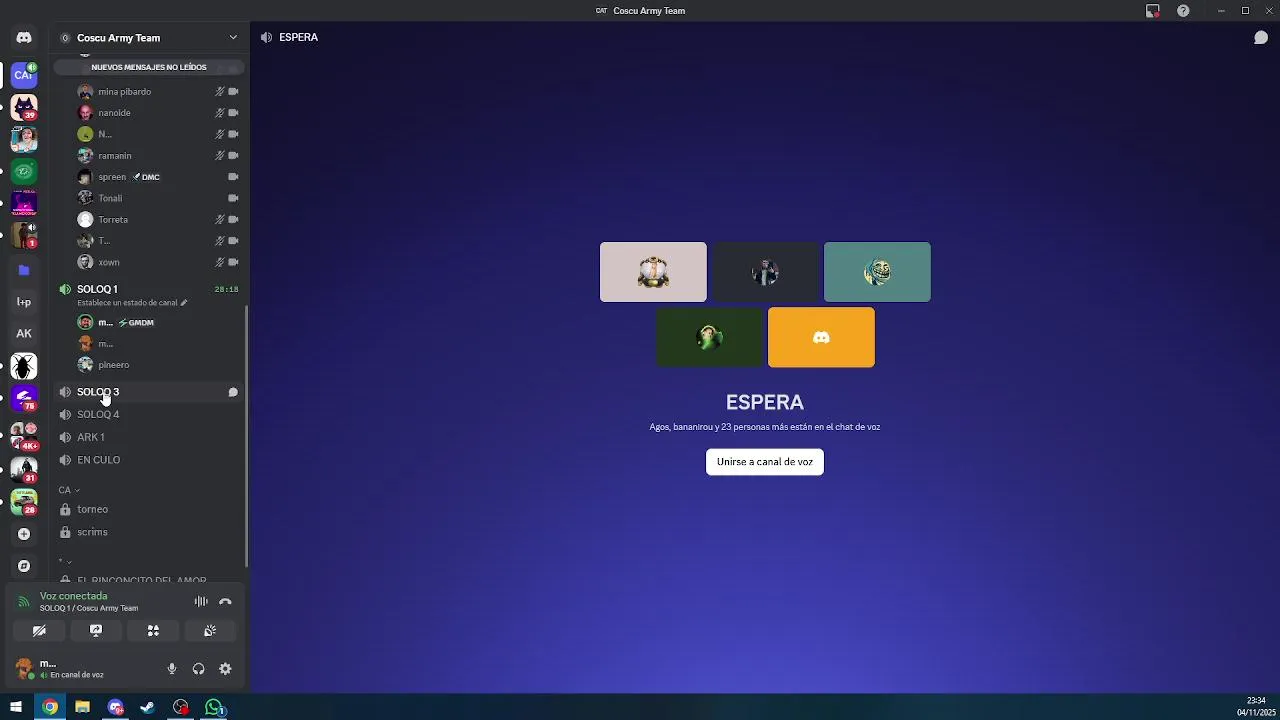Image resolution: width=1280 pixels, height=720 pixels.
Task: Collapse the category above EL RINCONCITO DEL AMOR
Action: (x=65, y=561)
